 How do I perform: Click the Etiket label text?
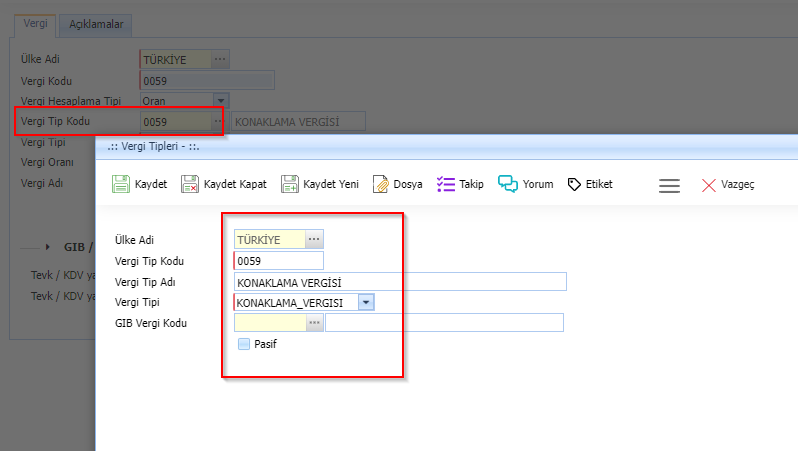599,184
